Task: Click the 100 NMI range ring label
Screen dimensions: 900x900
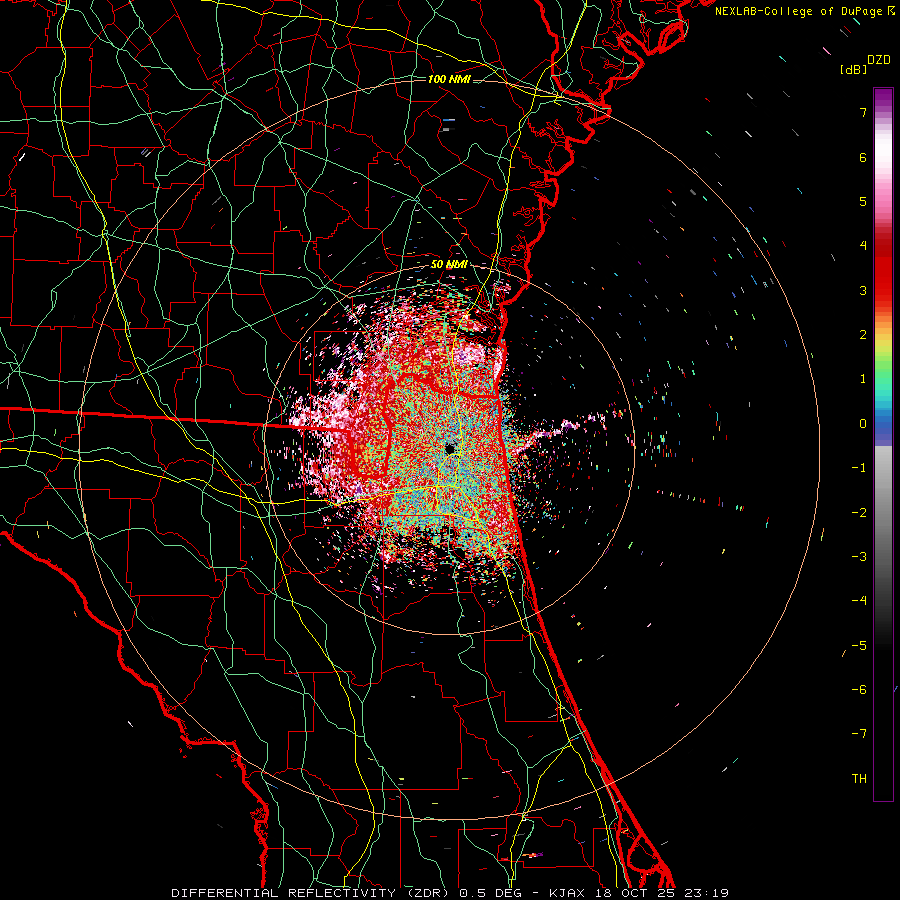Action: 449,79
